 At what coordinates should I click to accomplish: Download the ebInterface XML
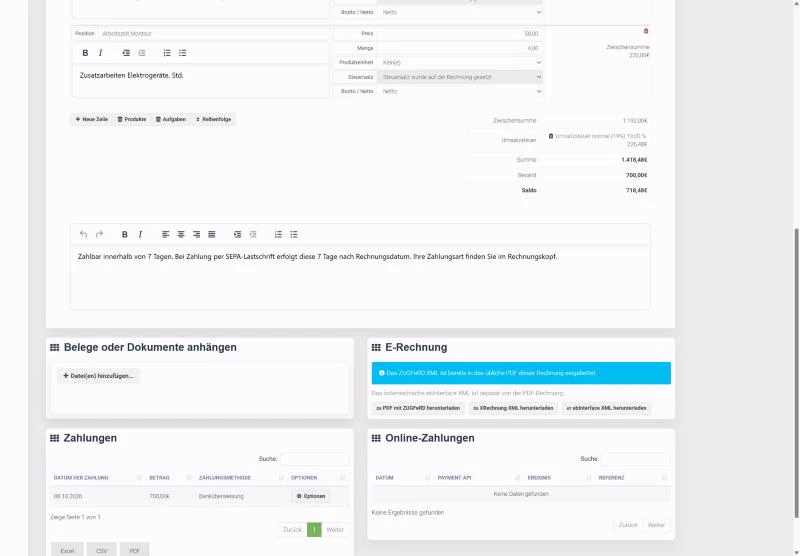point(606,408)
